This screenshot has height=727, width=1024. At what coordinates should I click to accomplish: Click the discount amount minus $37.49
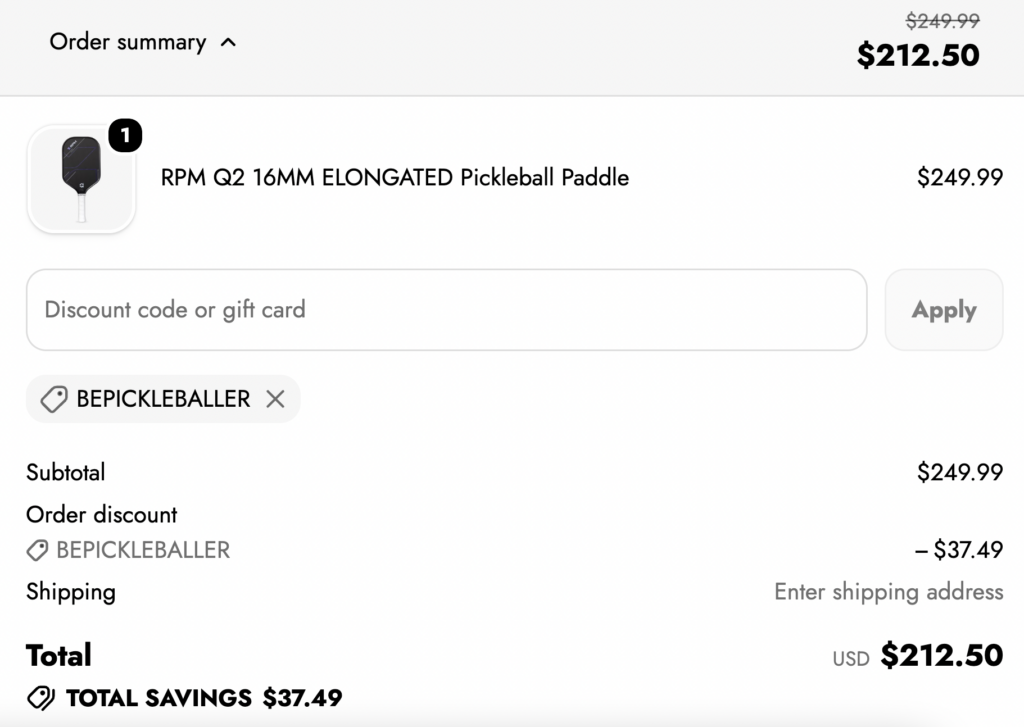pos(959,550)
